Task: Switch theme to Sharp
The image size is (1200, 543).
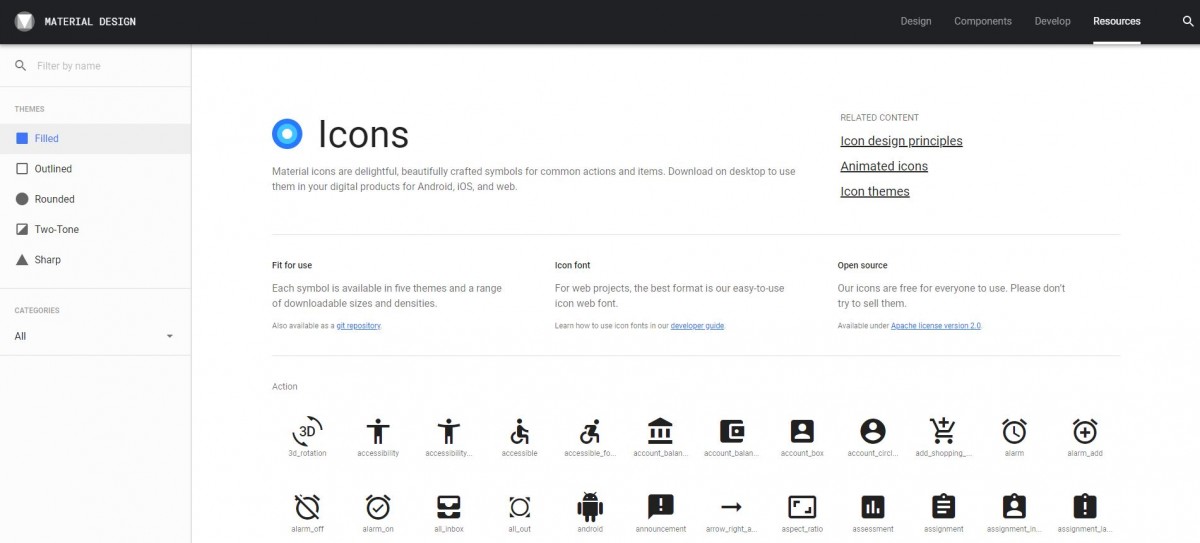Action: tap(95, 259)
